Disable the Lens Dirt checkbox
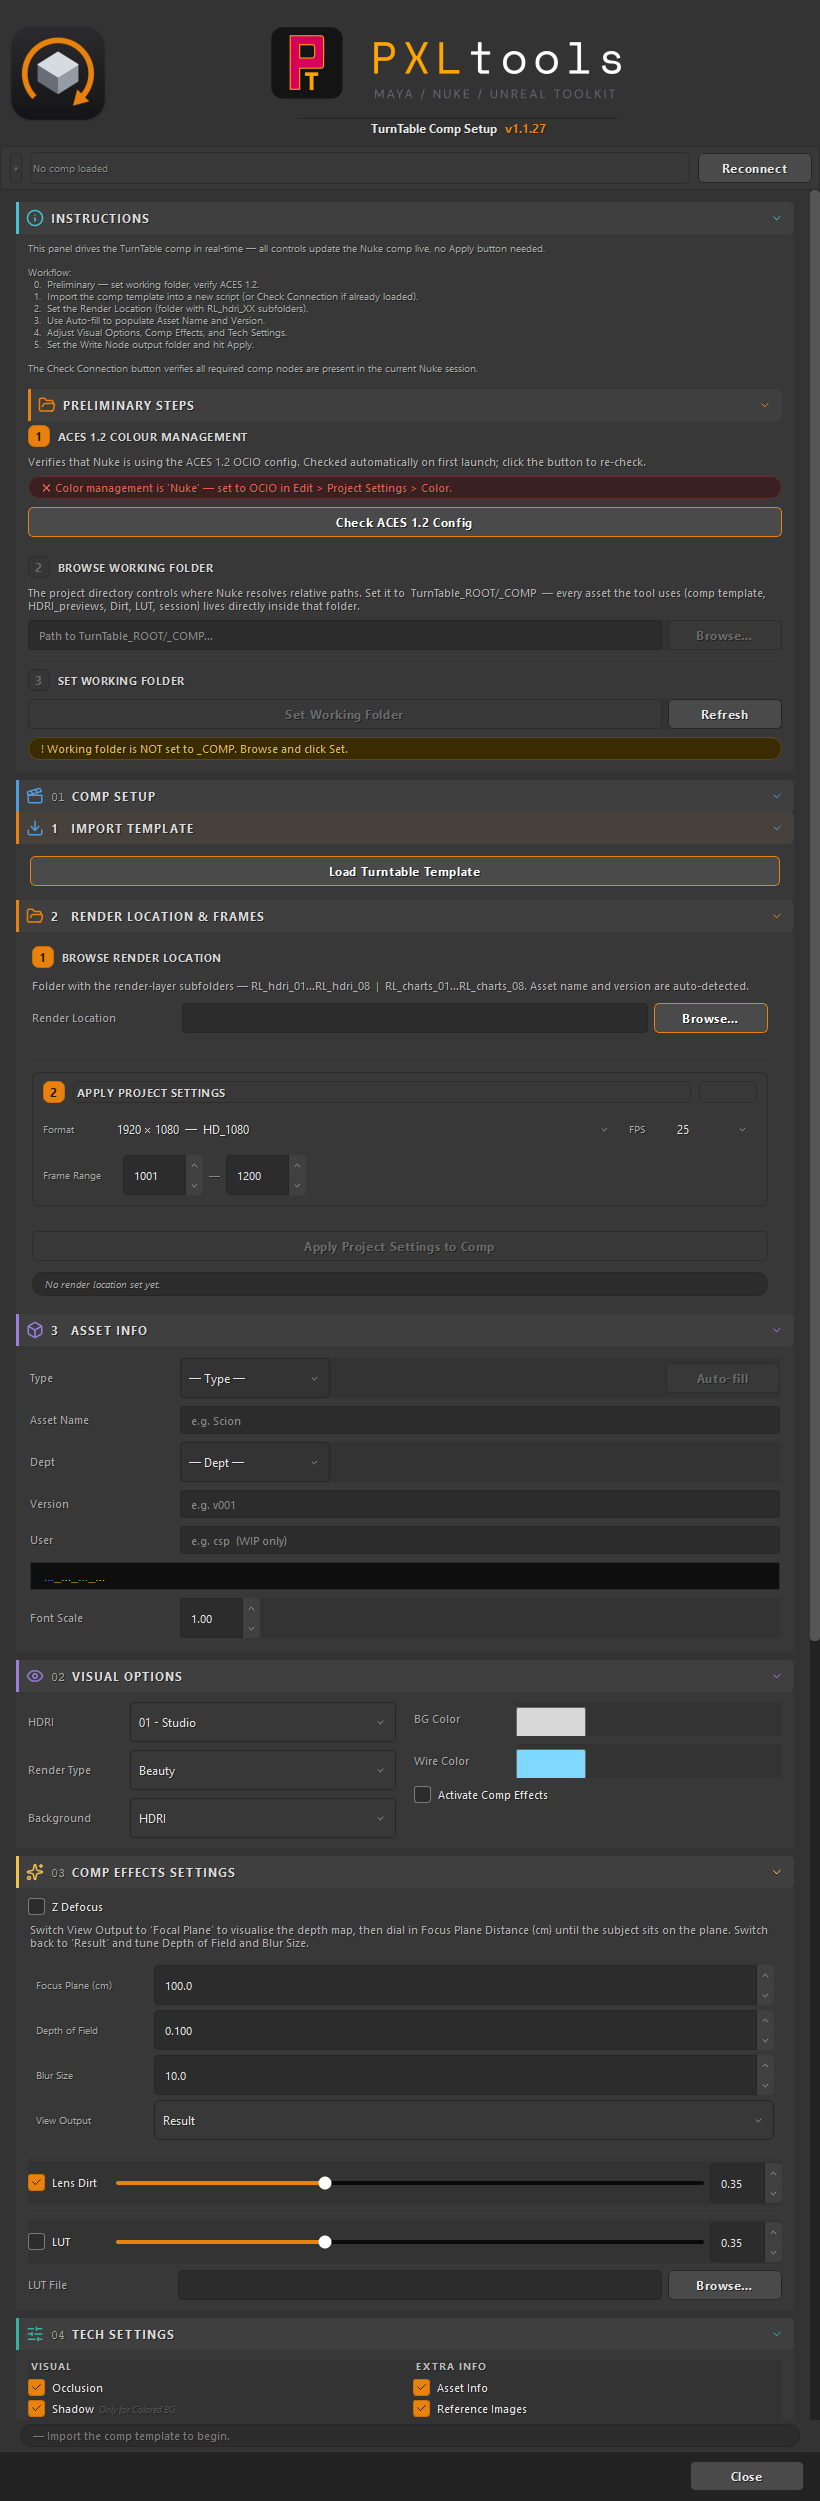 (36, 2182)
